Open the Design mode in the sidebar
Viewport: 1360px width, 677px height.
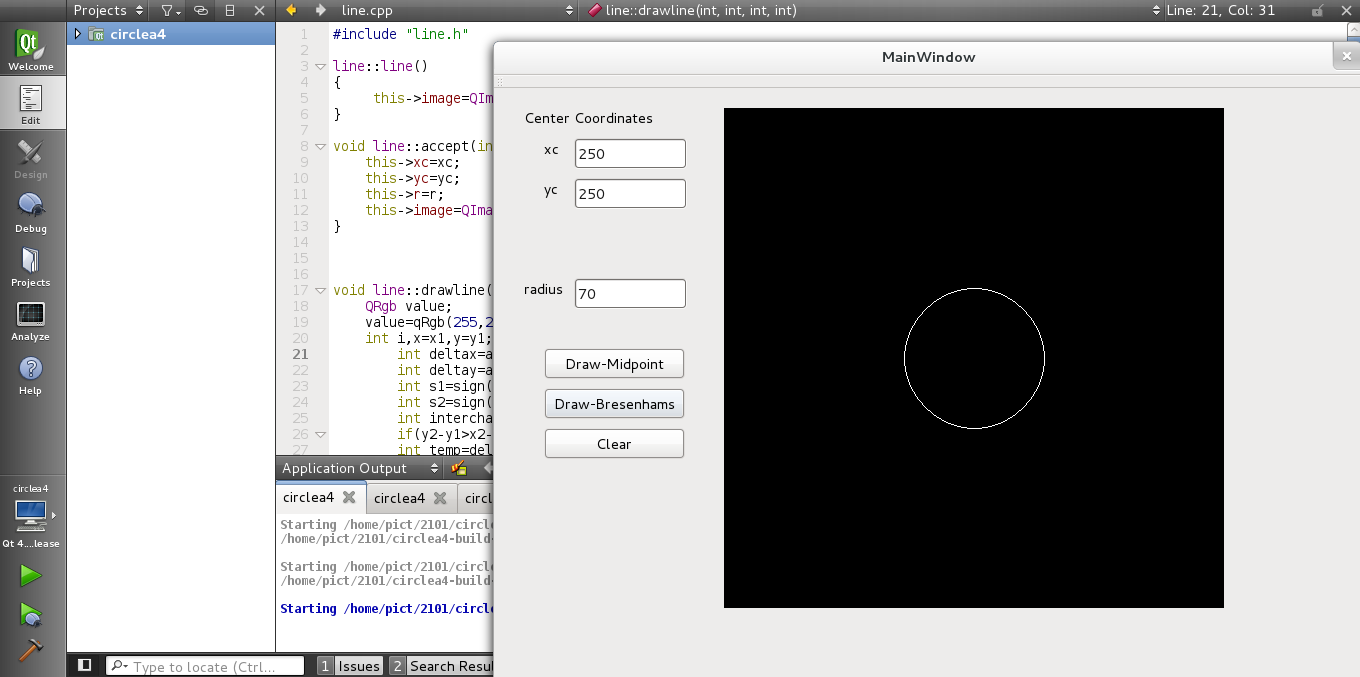(31, 157)
